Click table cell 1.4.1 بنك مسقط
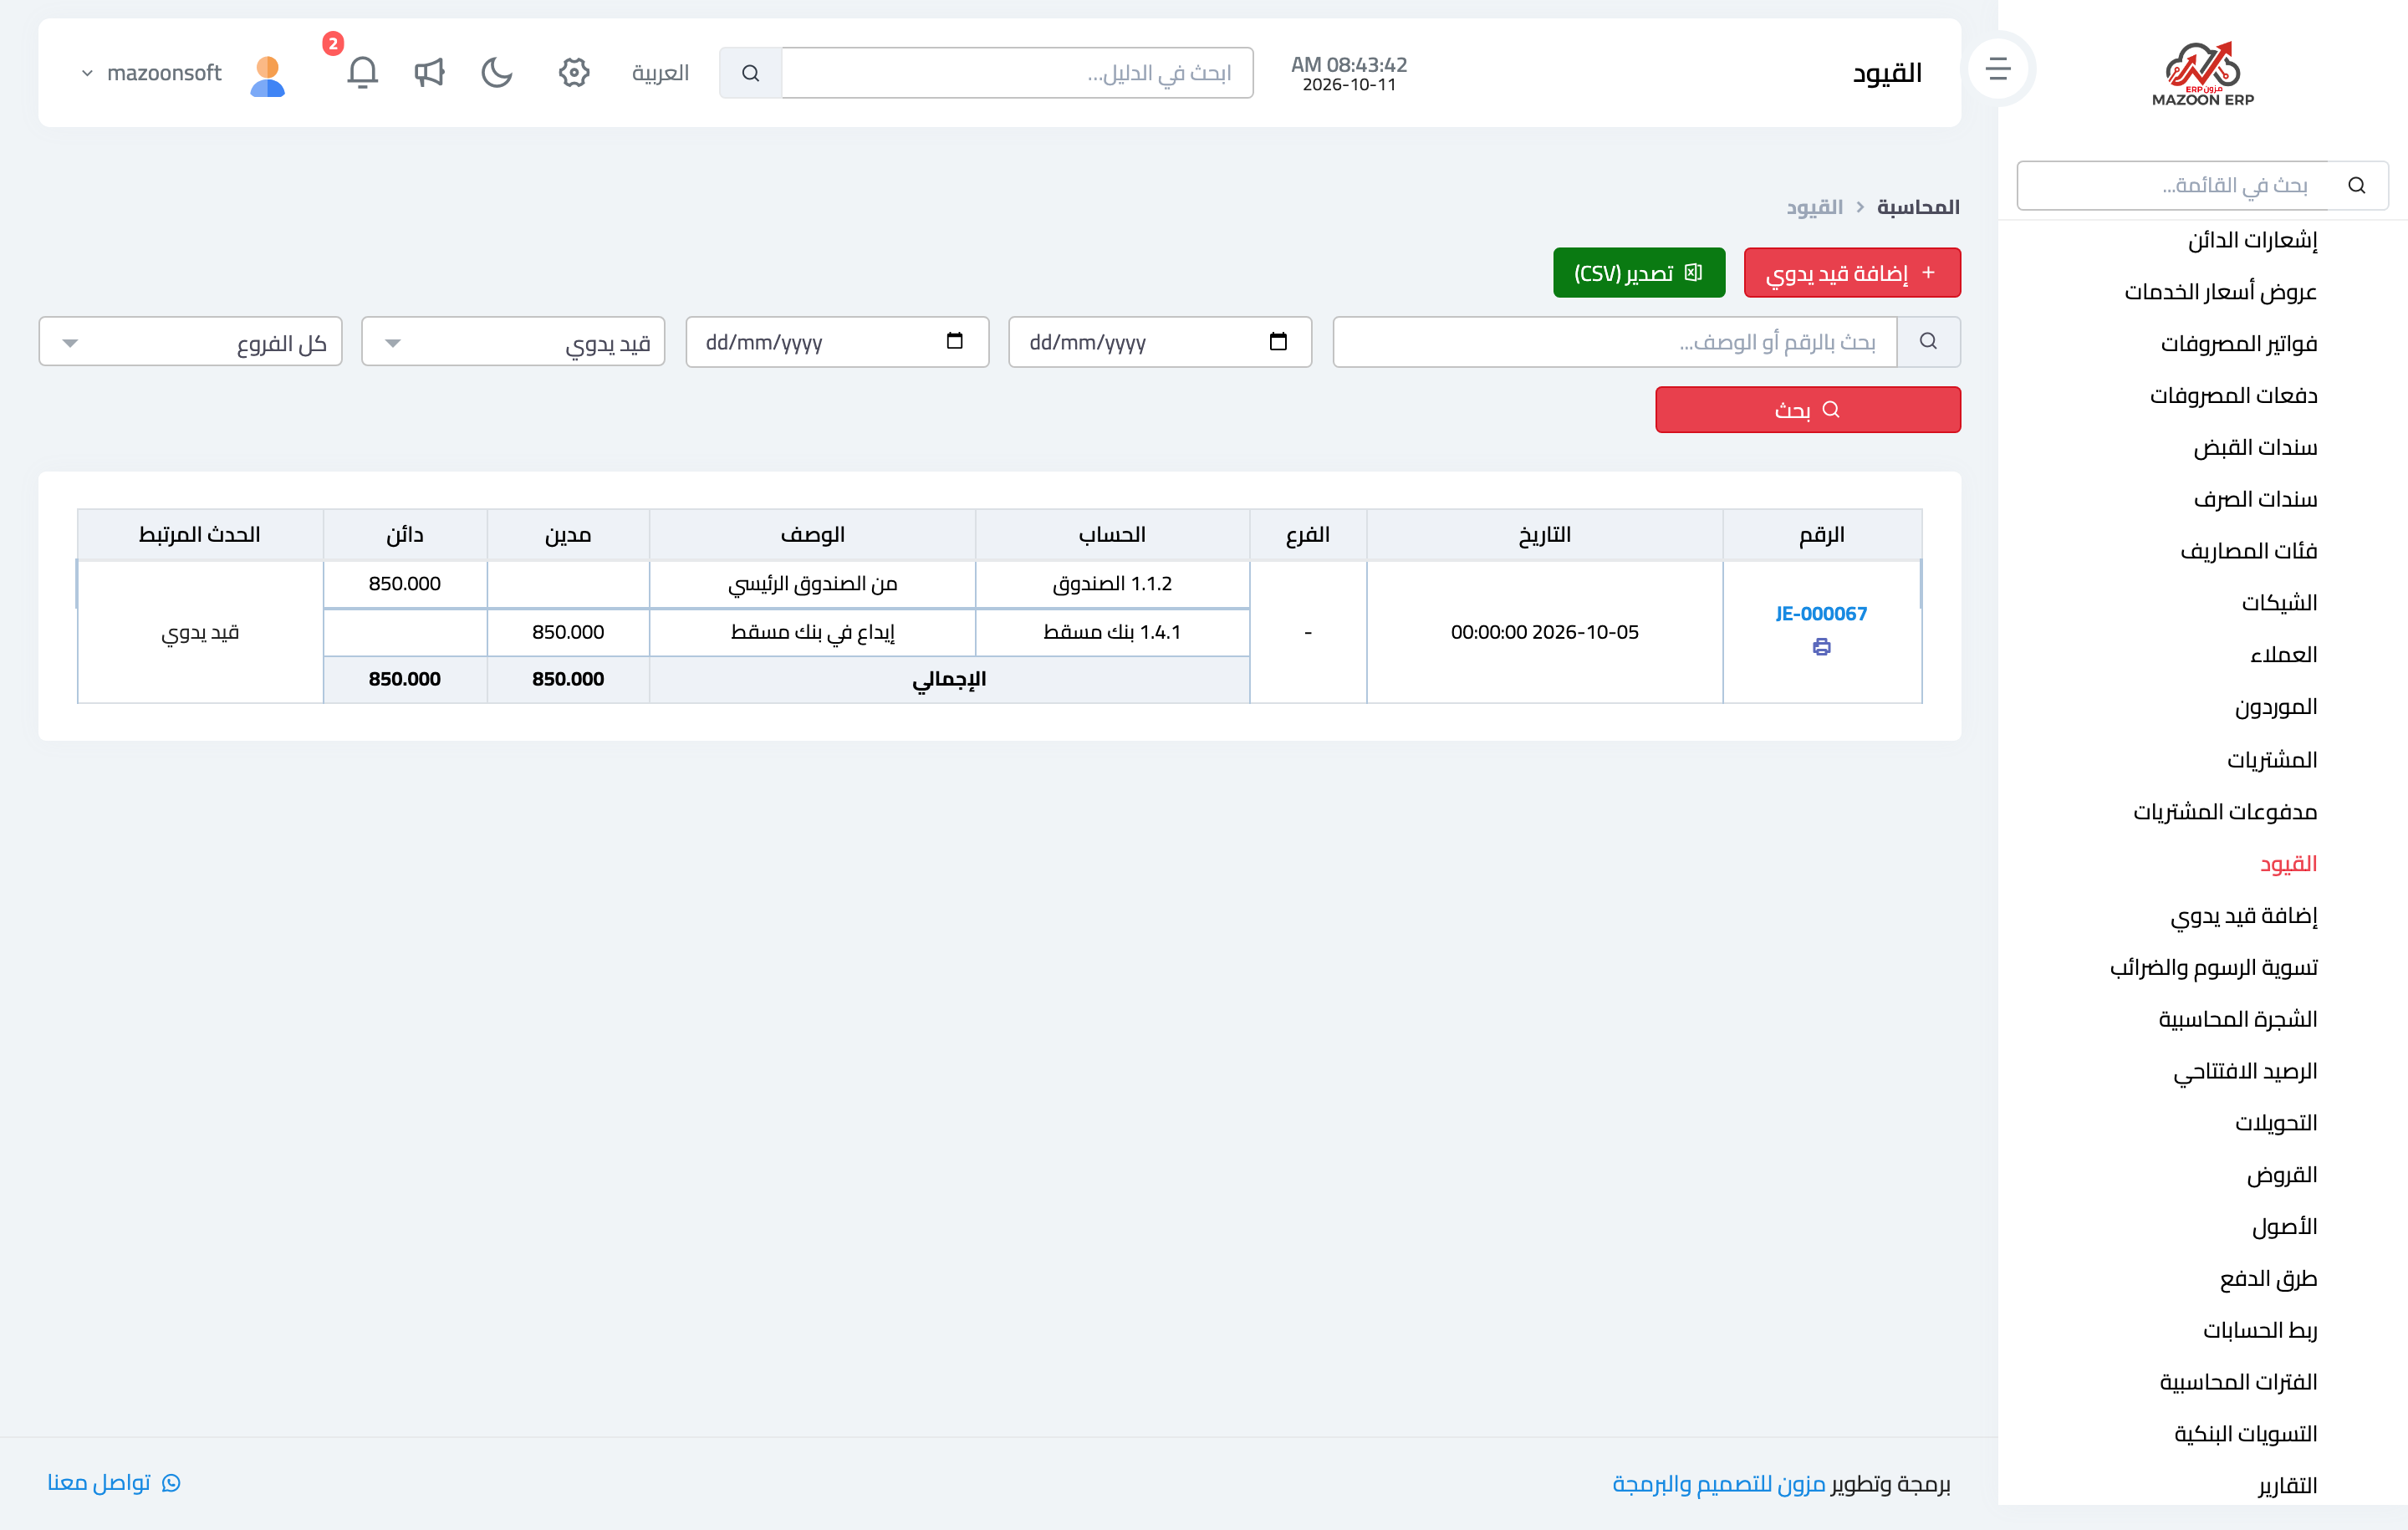 [1112, 632]
